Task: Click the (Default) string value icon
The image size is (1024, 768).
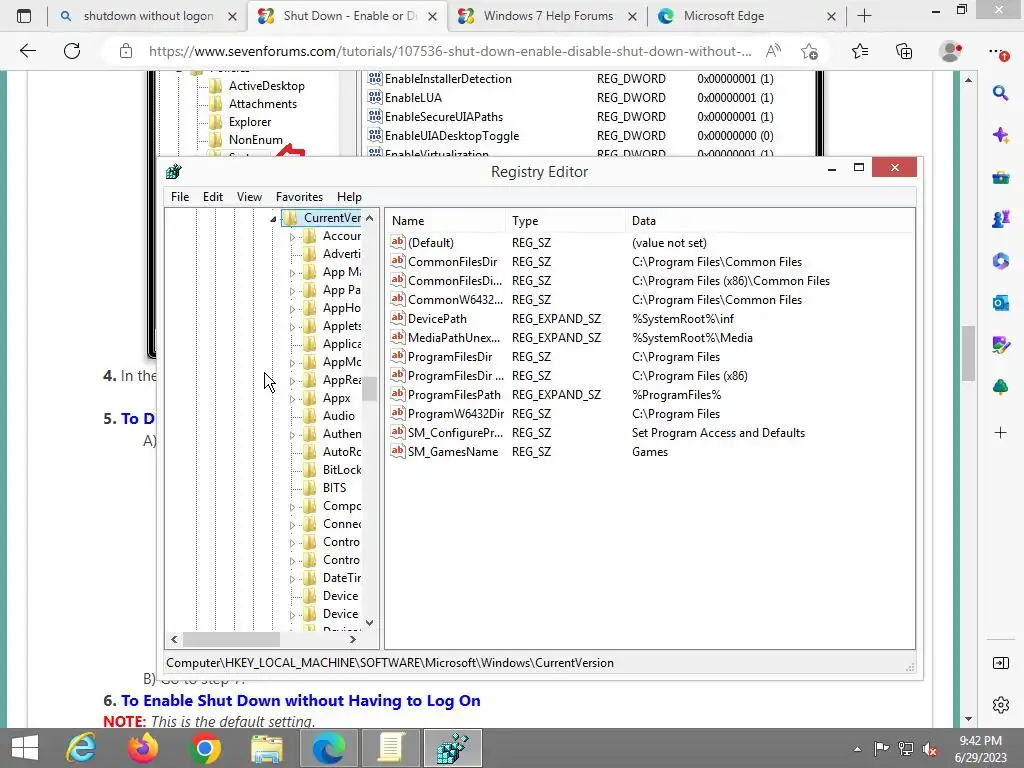Action: [398, 242]
